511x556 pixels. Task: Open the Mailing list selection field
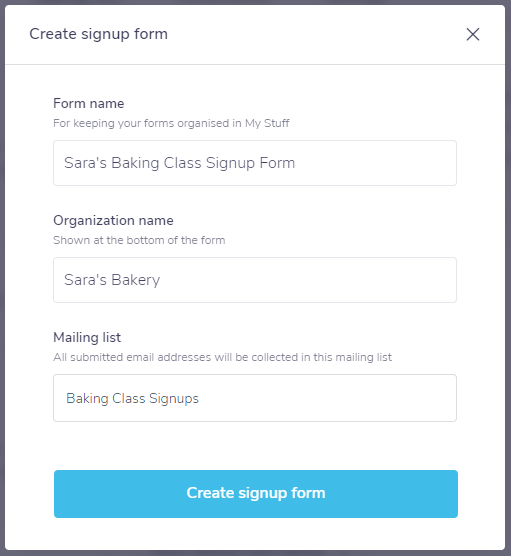255,398
